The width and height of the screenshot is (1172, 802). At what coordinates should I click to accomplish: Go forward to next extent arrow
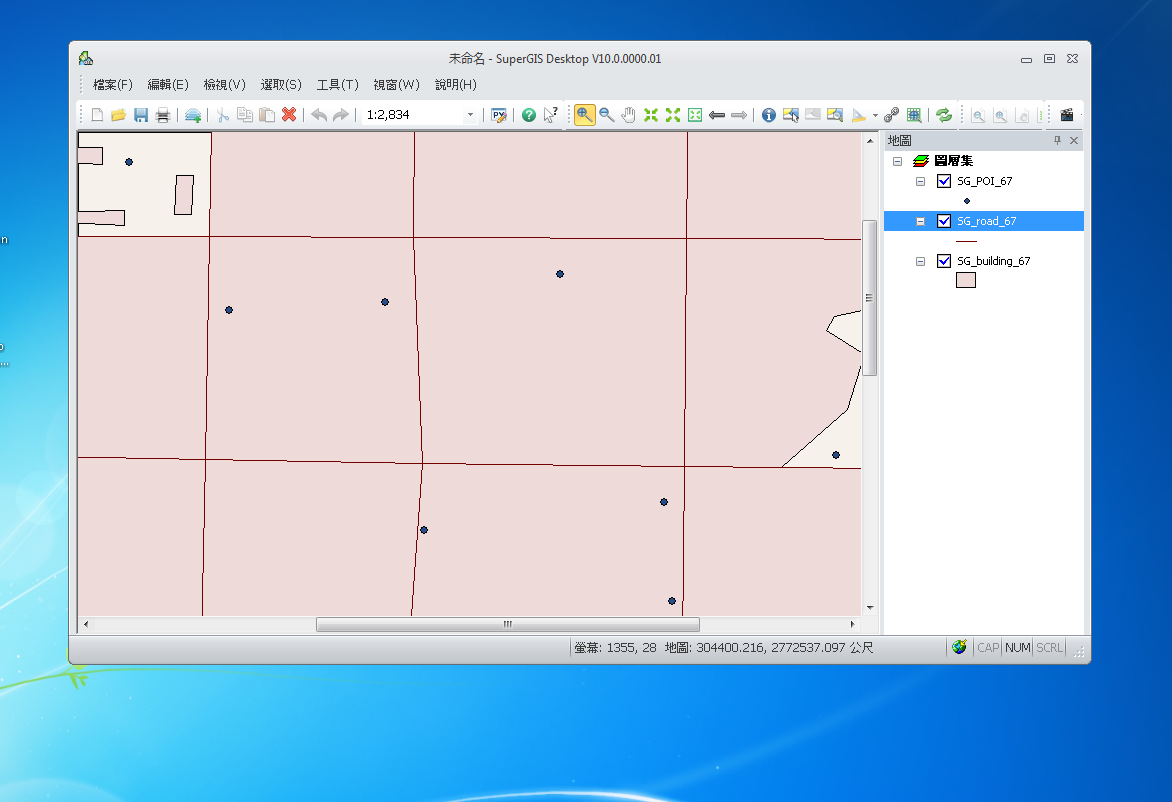(x=739, y=115)
